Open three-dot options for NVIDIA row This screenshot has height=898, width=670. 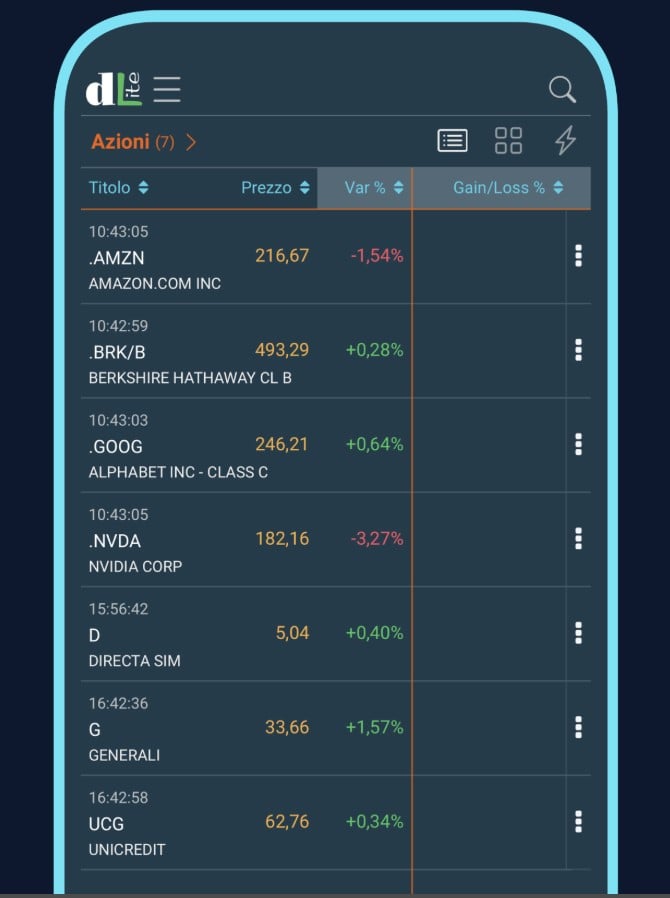[578, 539]
